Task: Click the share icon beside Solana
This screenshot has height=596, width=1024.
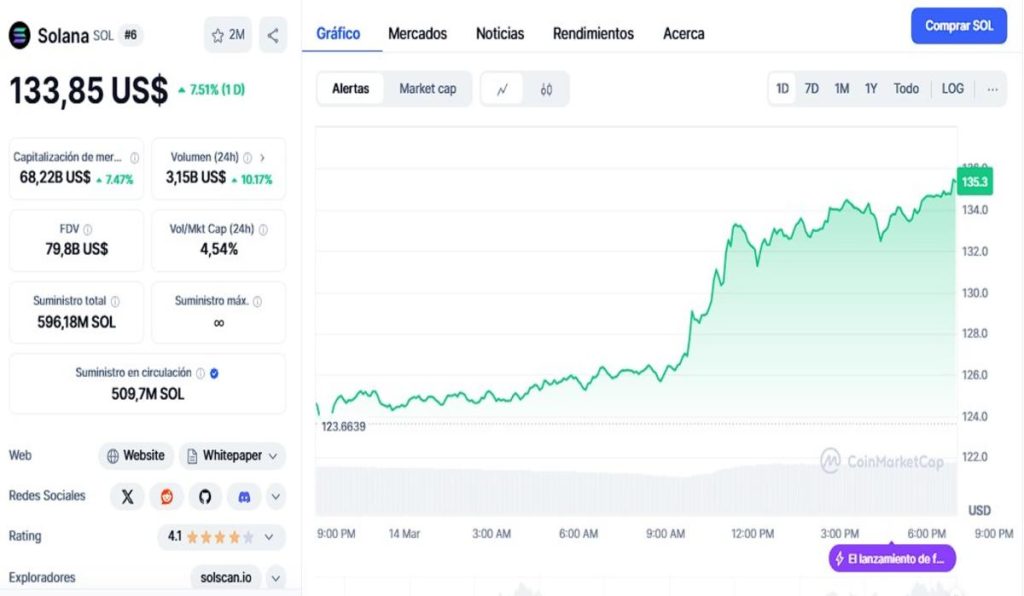Action: click(x=273, y=35)
